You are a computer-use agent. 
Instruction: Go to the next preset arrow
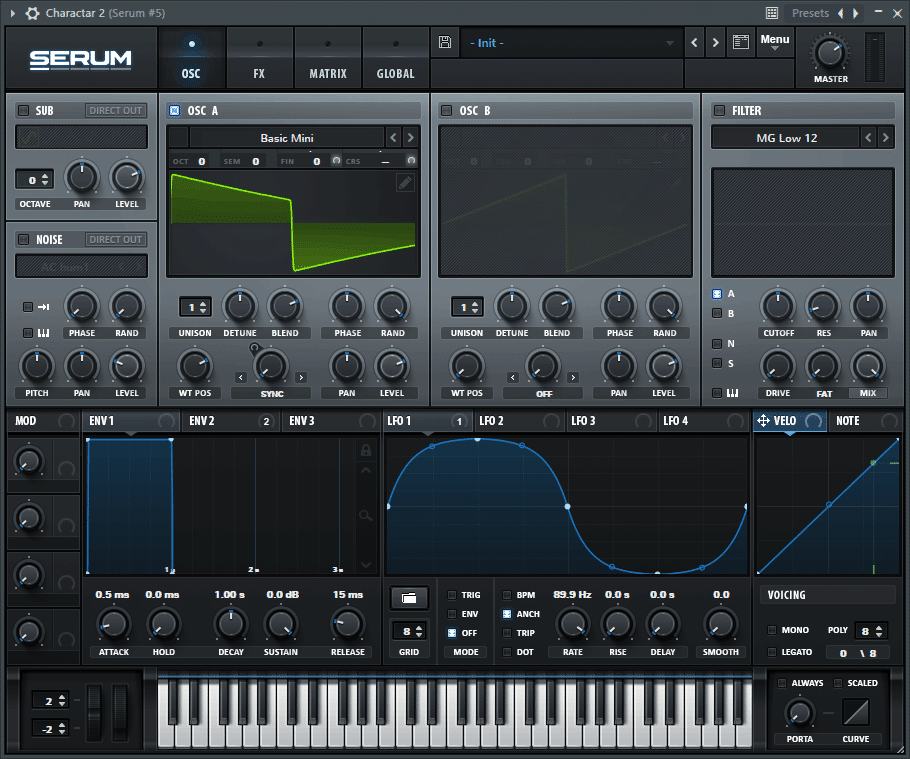(x=716, y=42)
